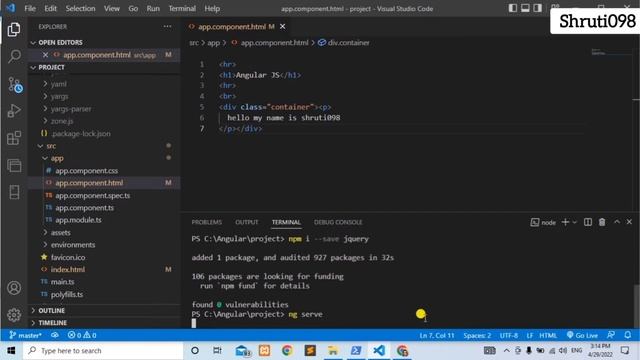
Task: Switch to the OUTPUT panel tab
Action: (247, 222)
